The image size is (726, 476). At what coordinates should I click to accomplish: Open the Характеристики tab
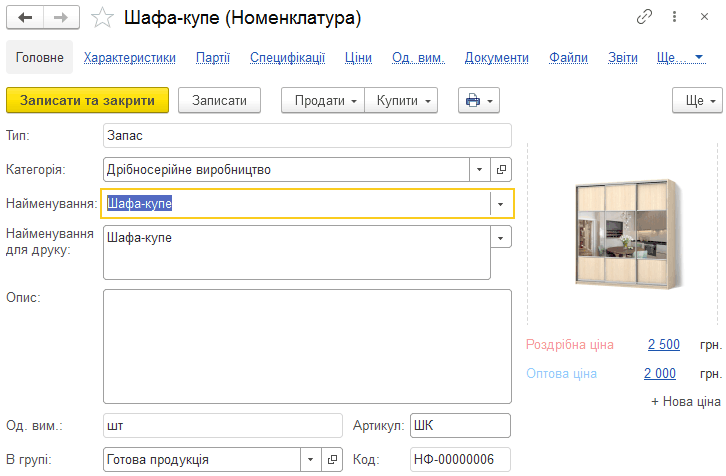coord(130,57)
